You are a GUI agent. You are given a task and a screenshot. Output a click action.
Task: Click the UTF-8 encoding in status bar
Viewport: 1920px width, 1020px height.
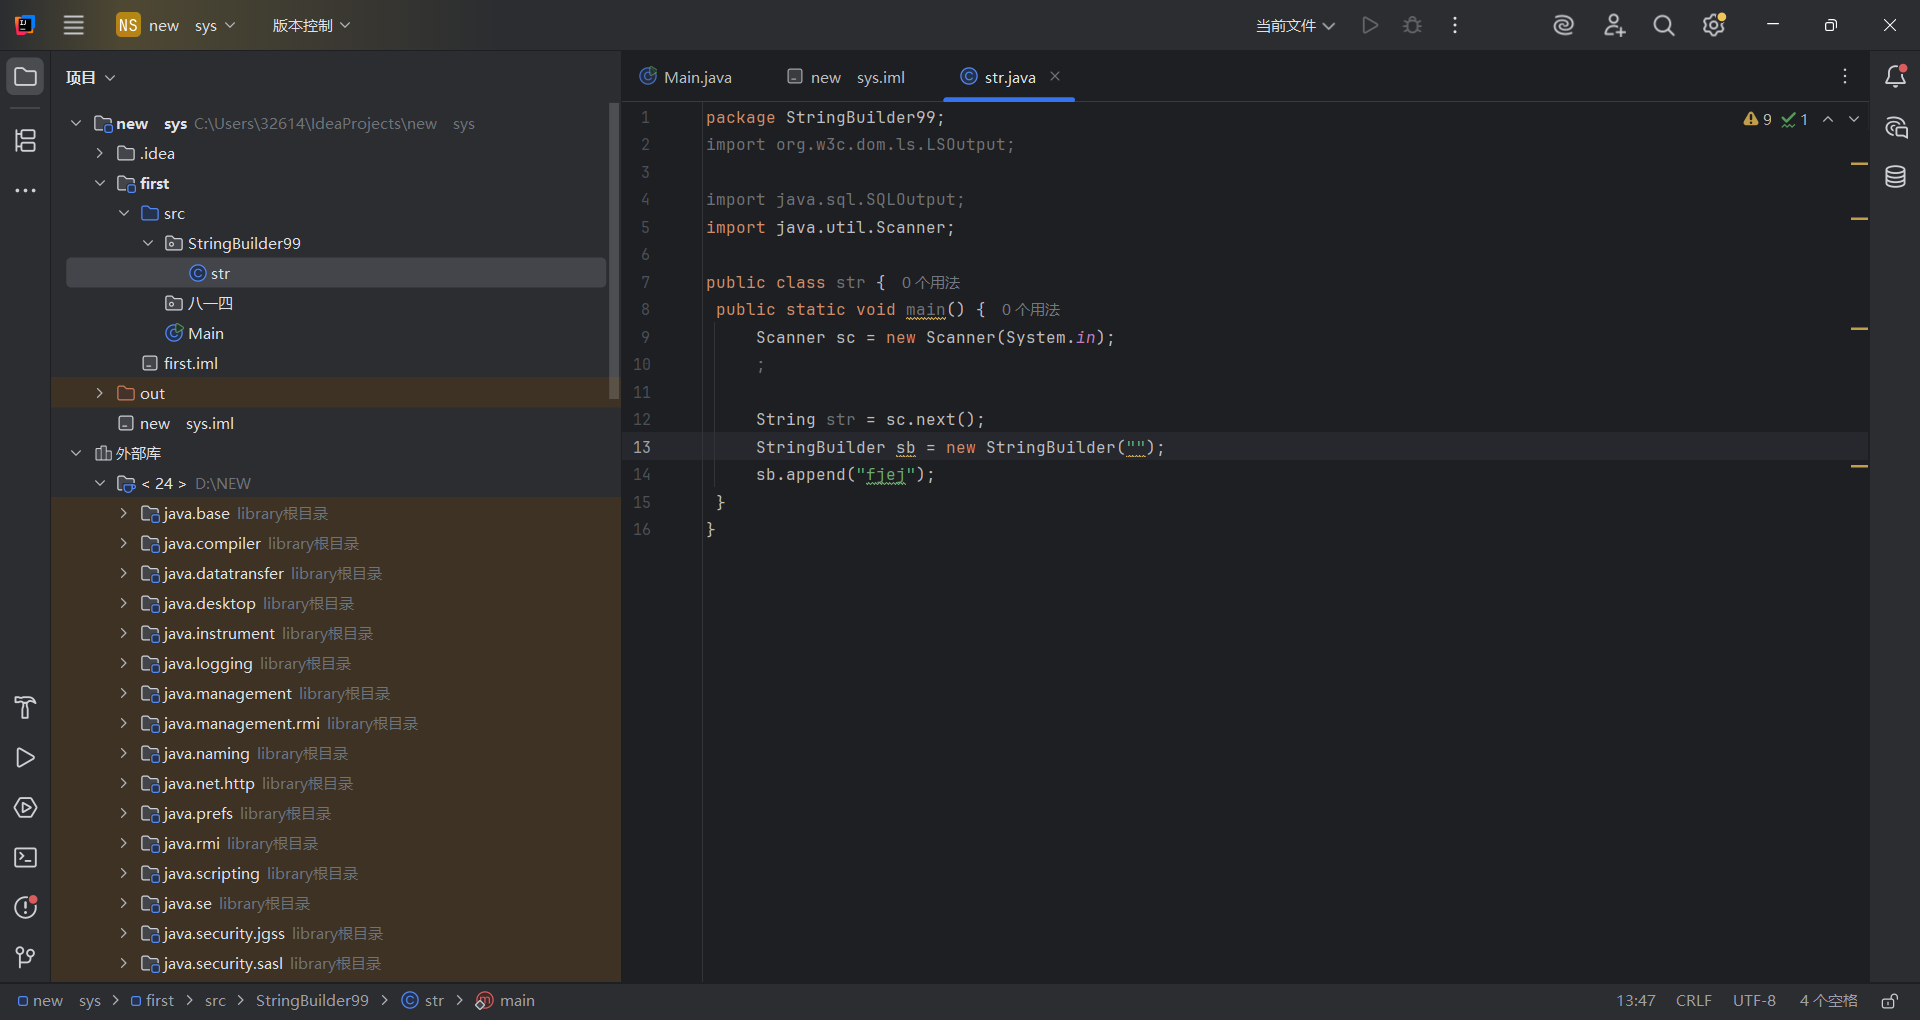pos(1754,1001)
